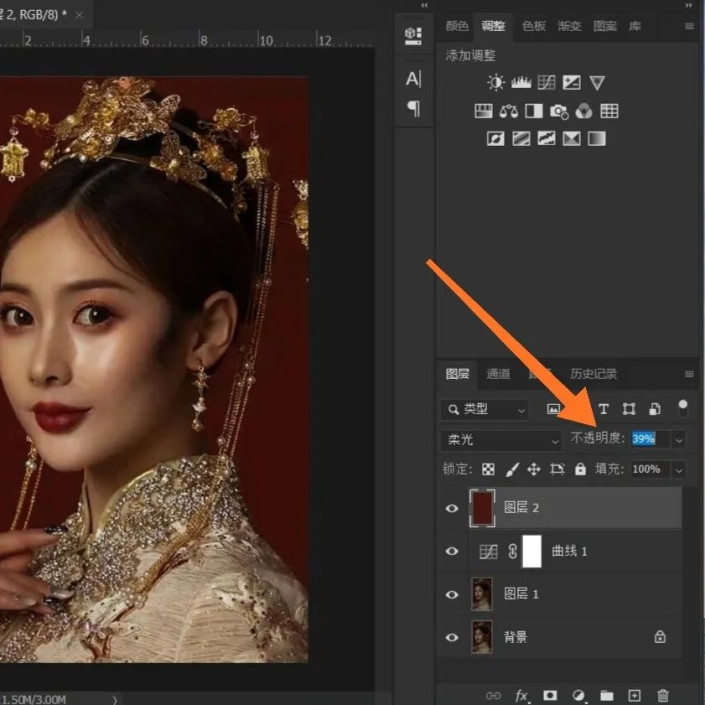Add a Gradient Map adjustment layer
This screenshot has width=705, height=705.
pos(597,139)
